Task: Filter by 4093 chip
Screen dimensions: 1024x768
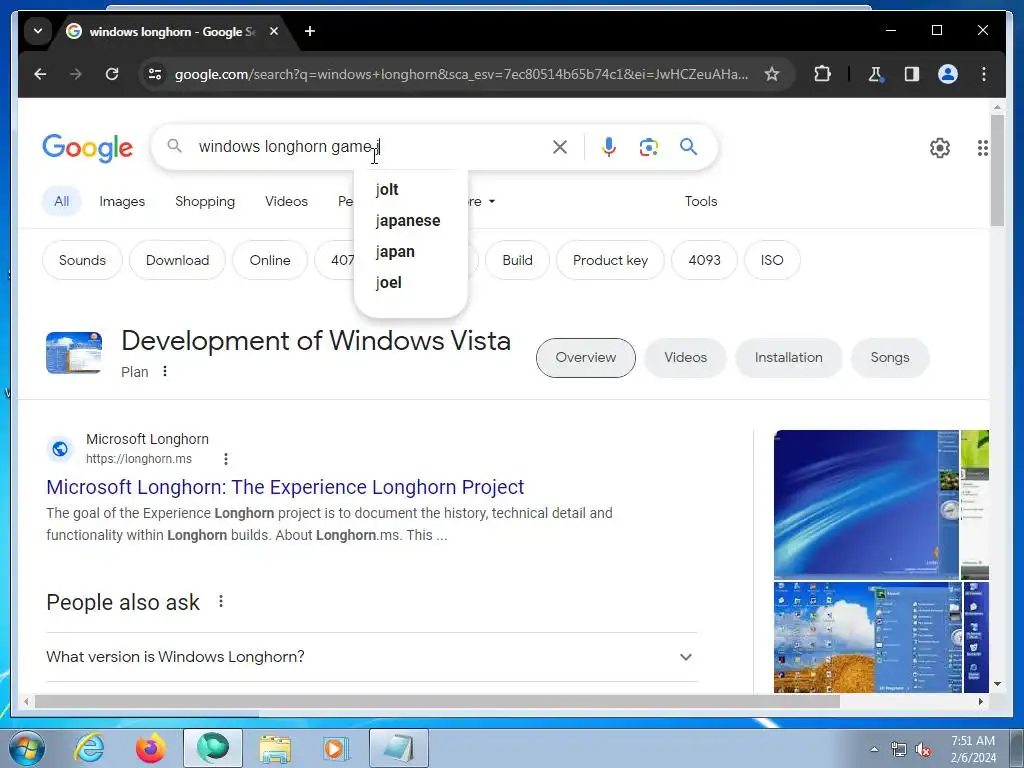Action: tap(705, 260)
